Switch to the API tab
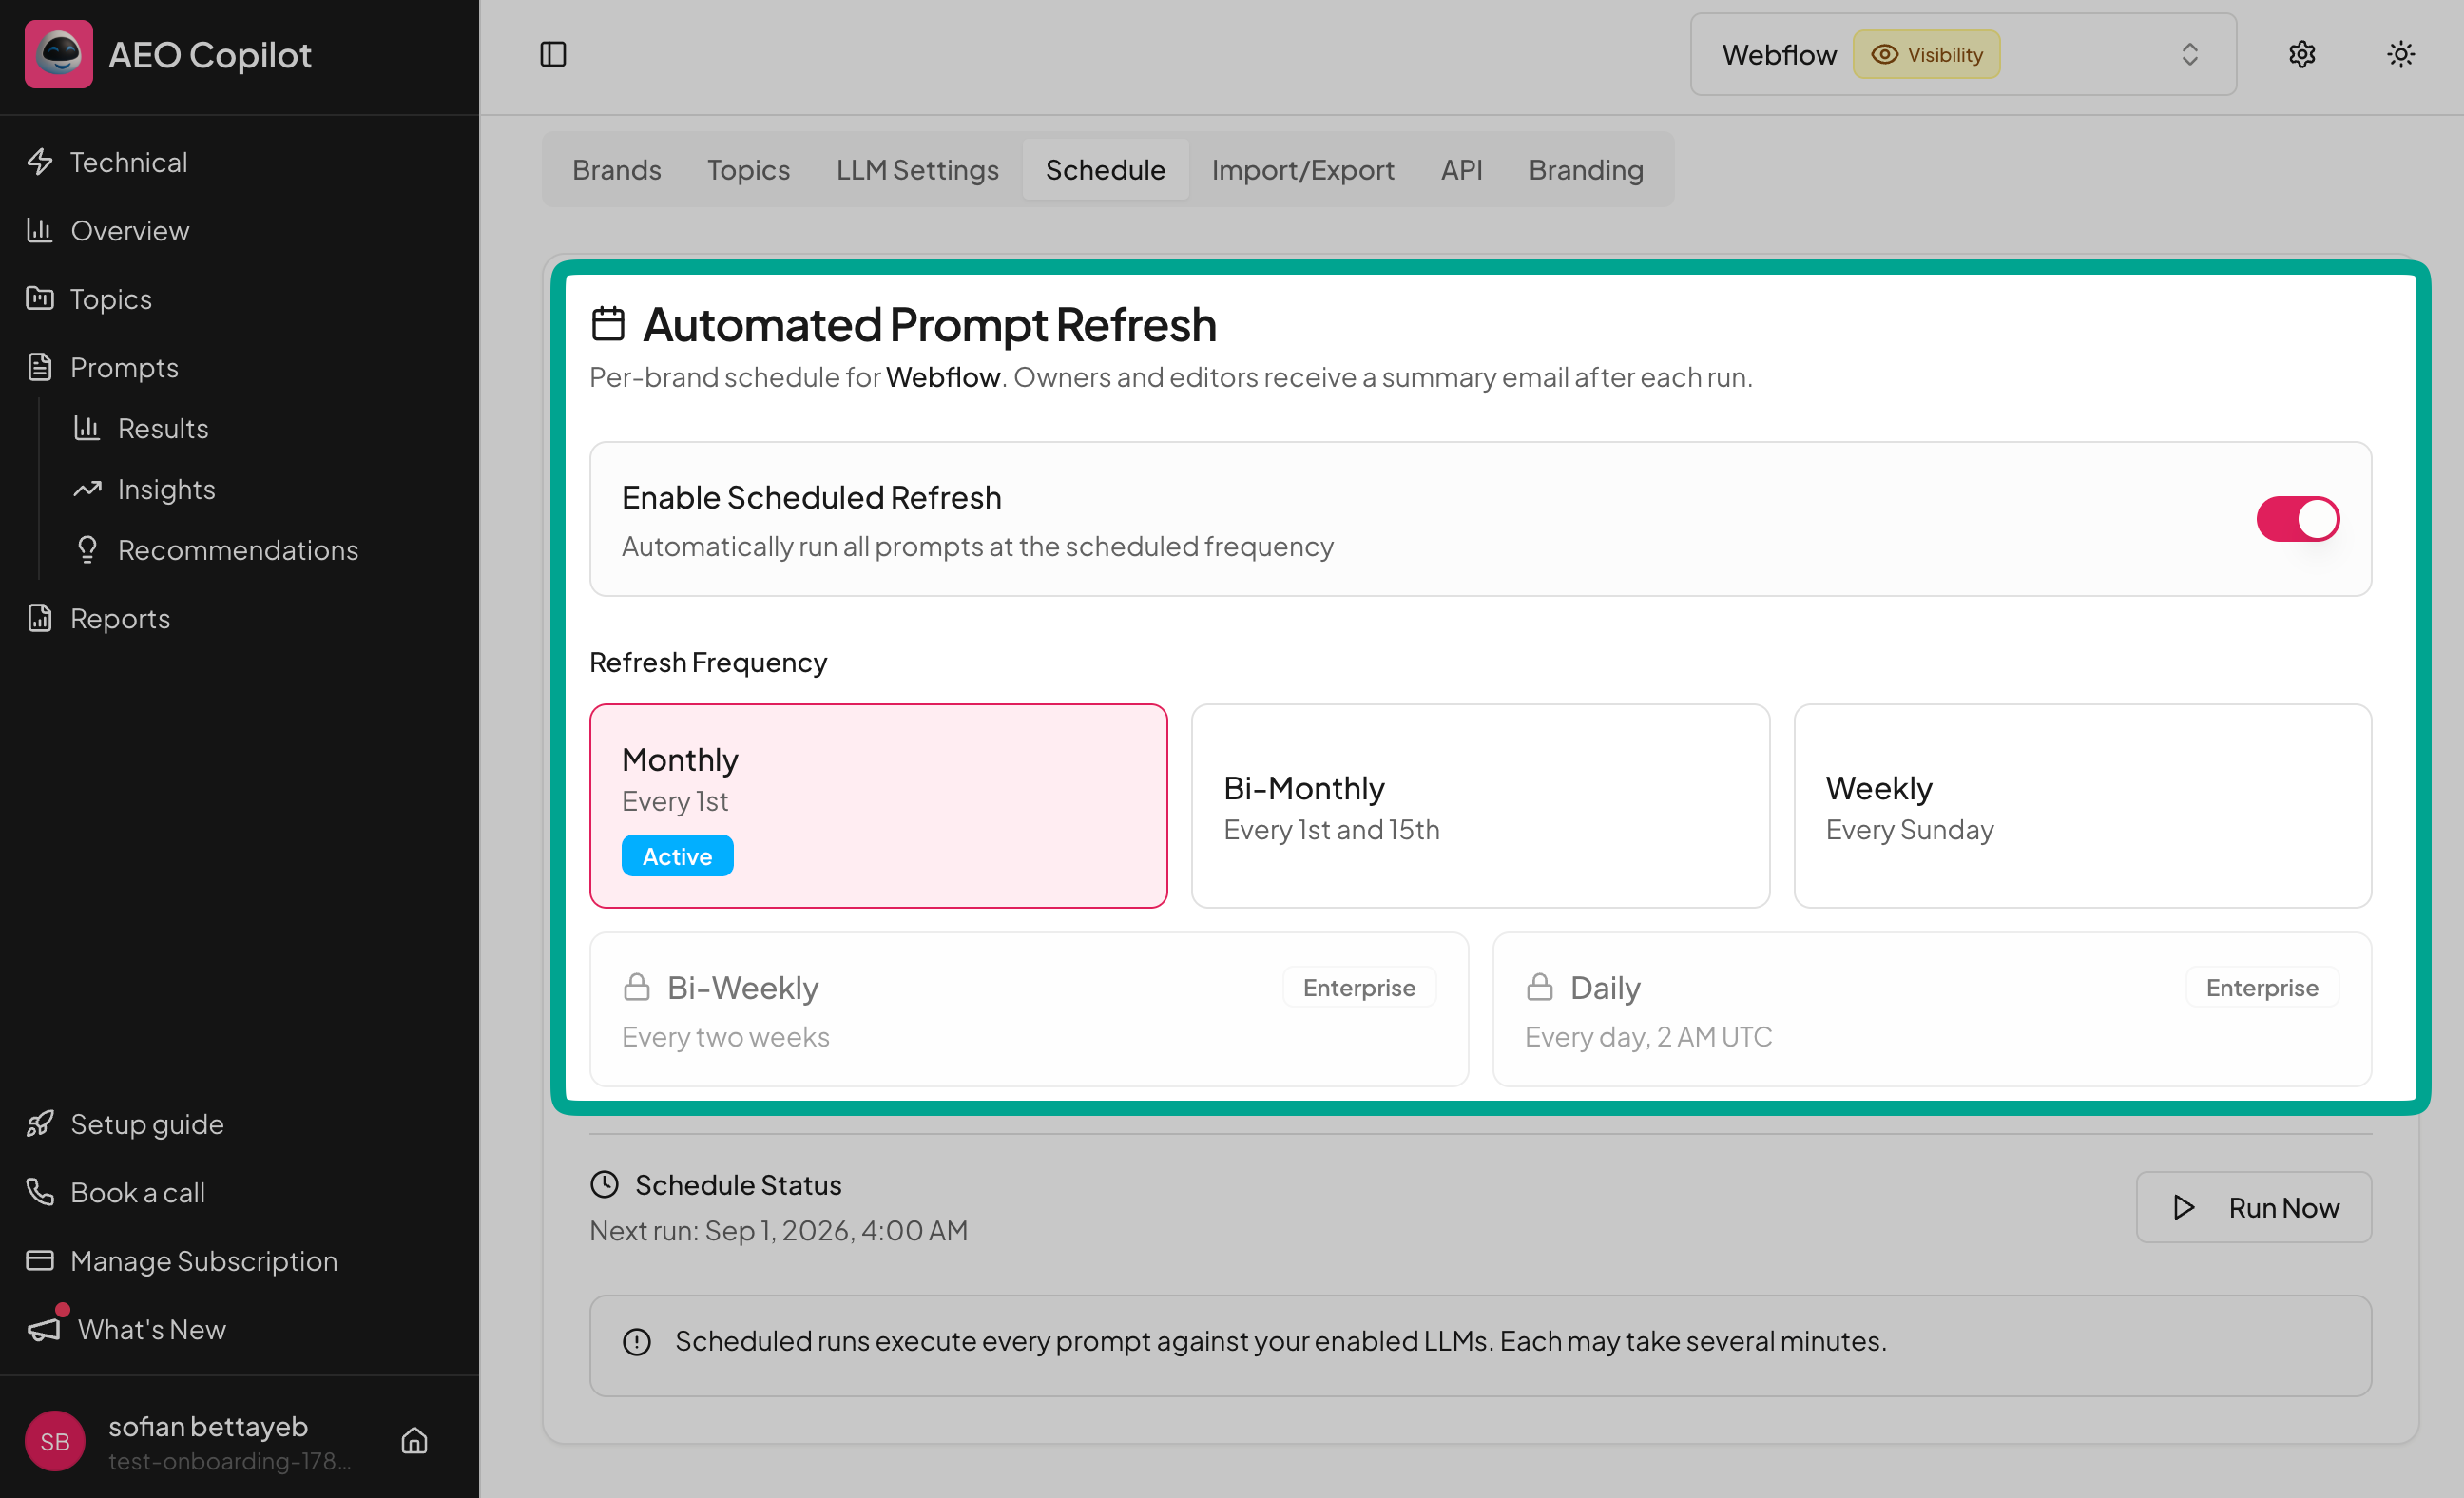The image size is (2464, 1498). [1461, 170]
